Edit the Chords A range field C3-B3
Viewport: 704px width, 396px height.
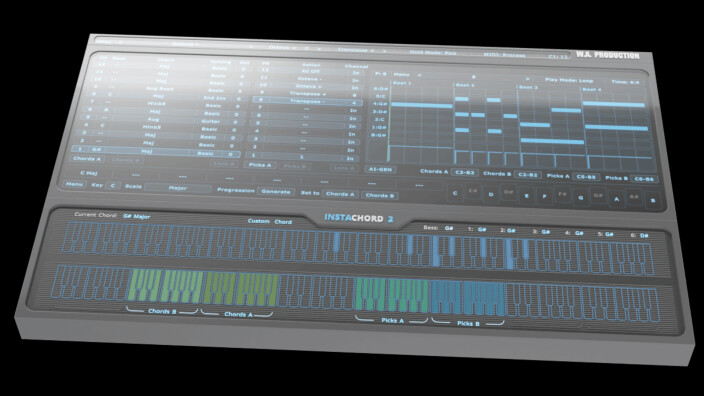click(x=465, y=172)
